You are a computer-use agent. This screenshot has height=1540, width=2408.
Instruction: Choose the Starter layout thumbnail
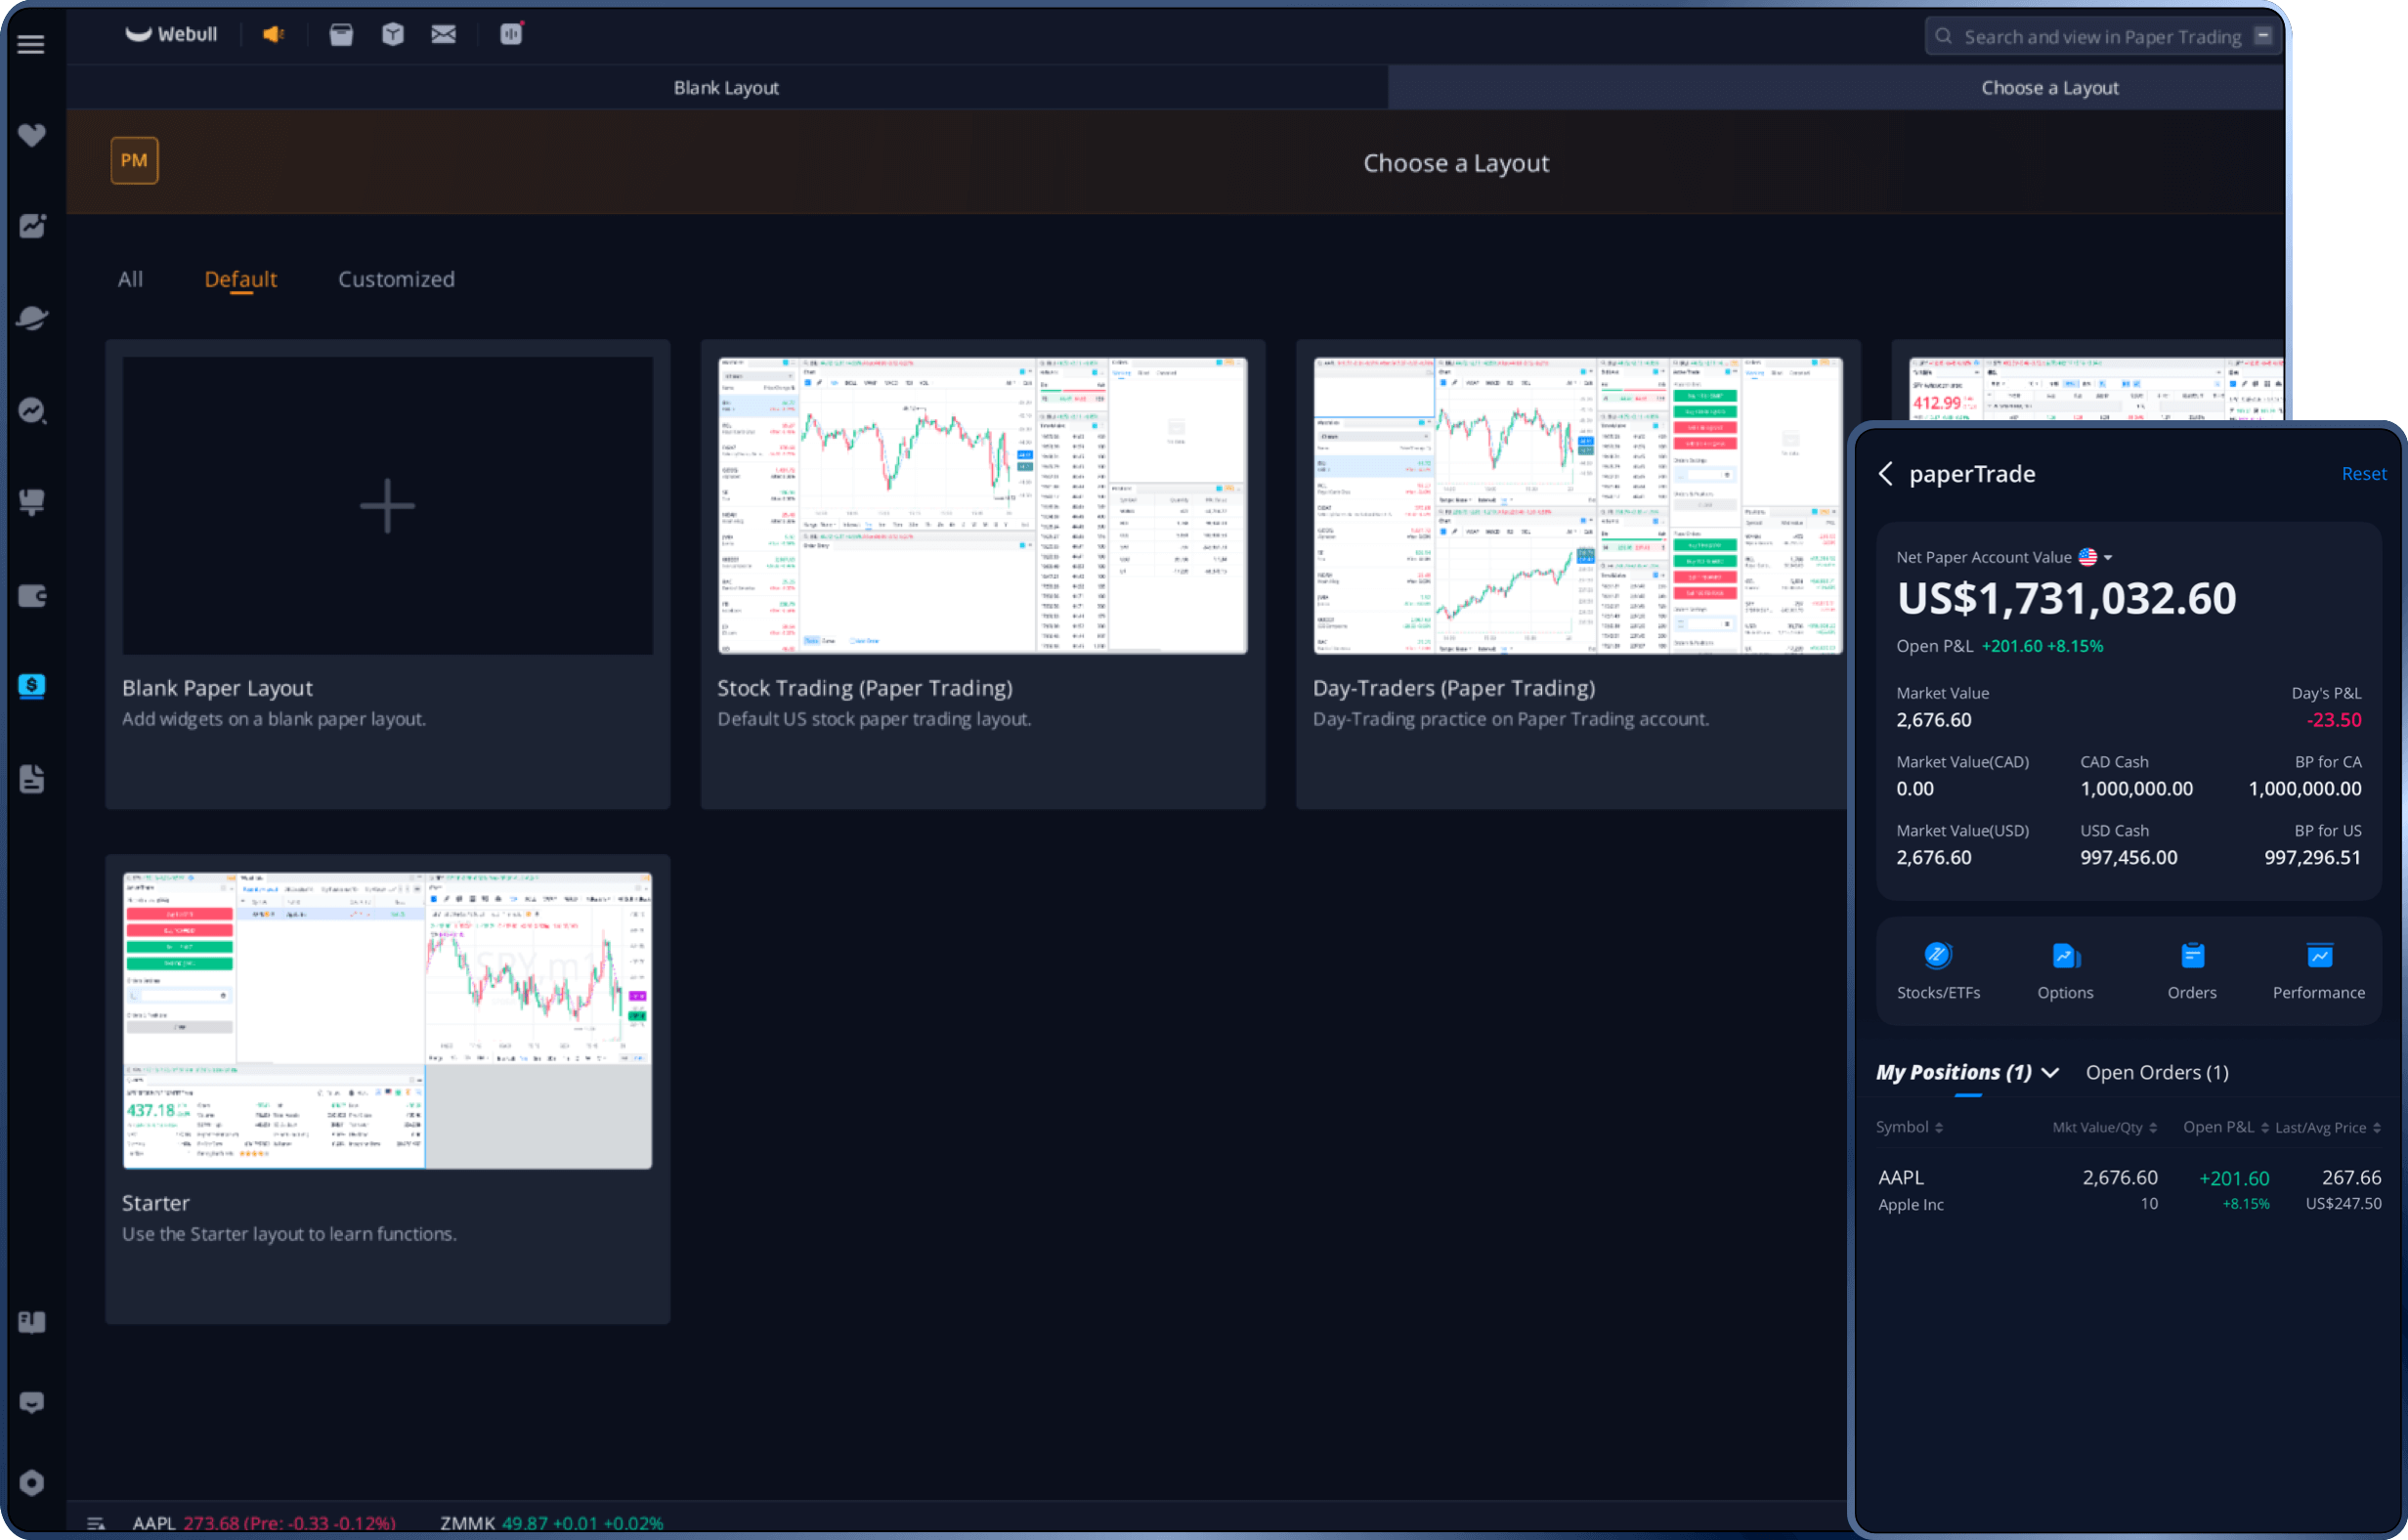pos(387,1020)
